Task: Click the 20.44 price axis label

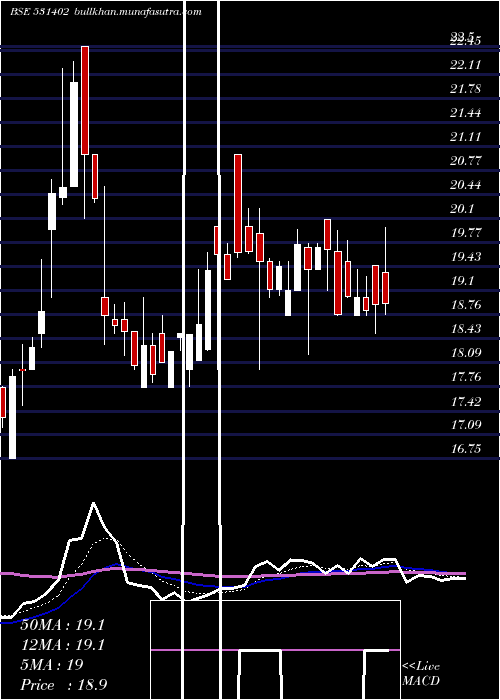Action: [x=466, y=185]
